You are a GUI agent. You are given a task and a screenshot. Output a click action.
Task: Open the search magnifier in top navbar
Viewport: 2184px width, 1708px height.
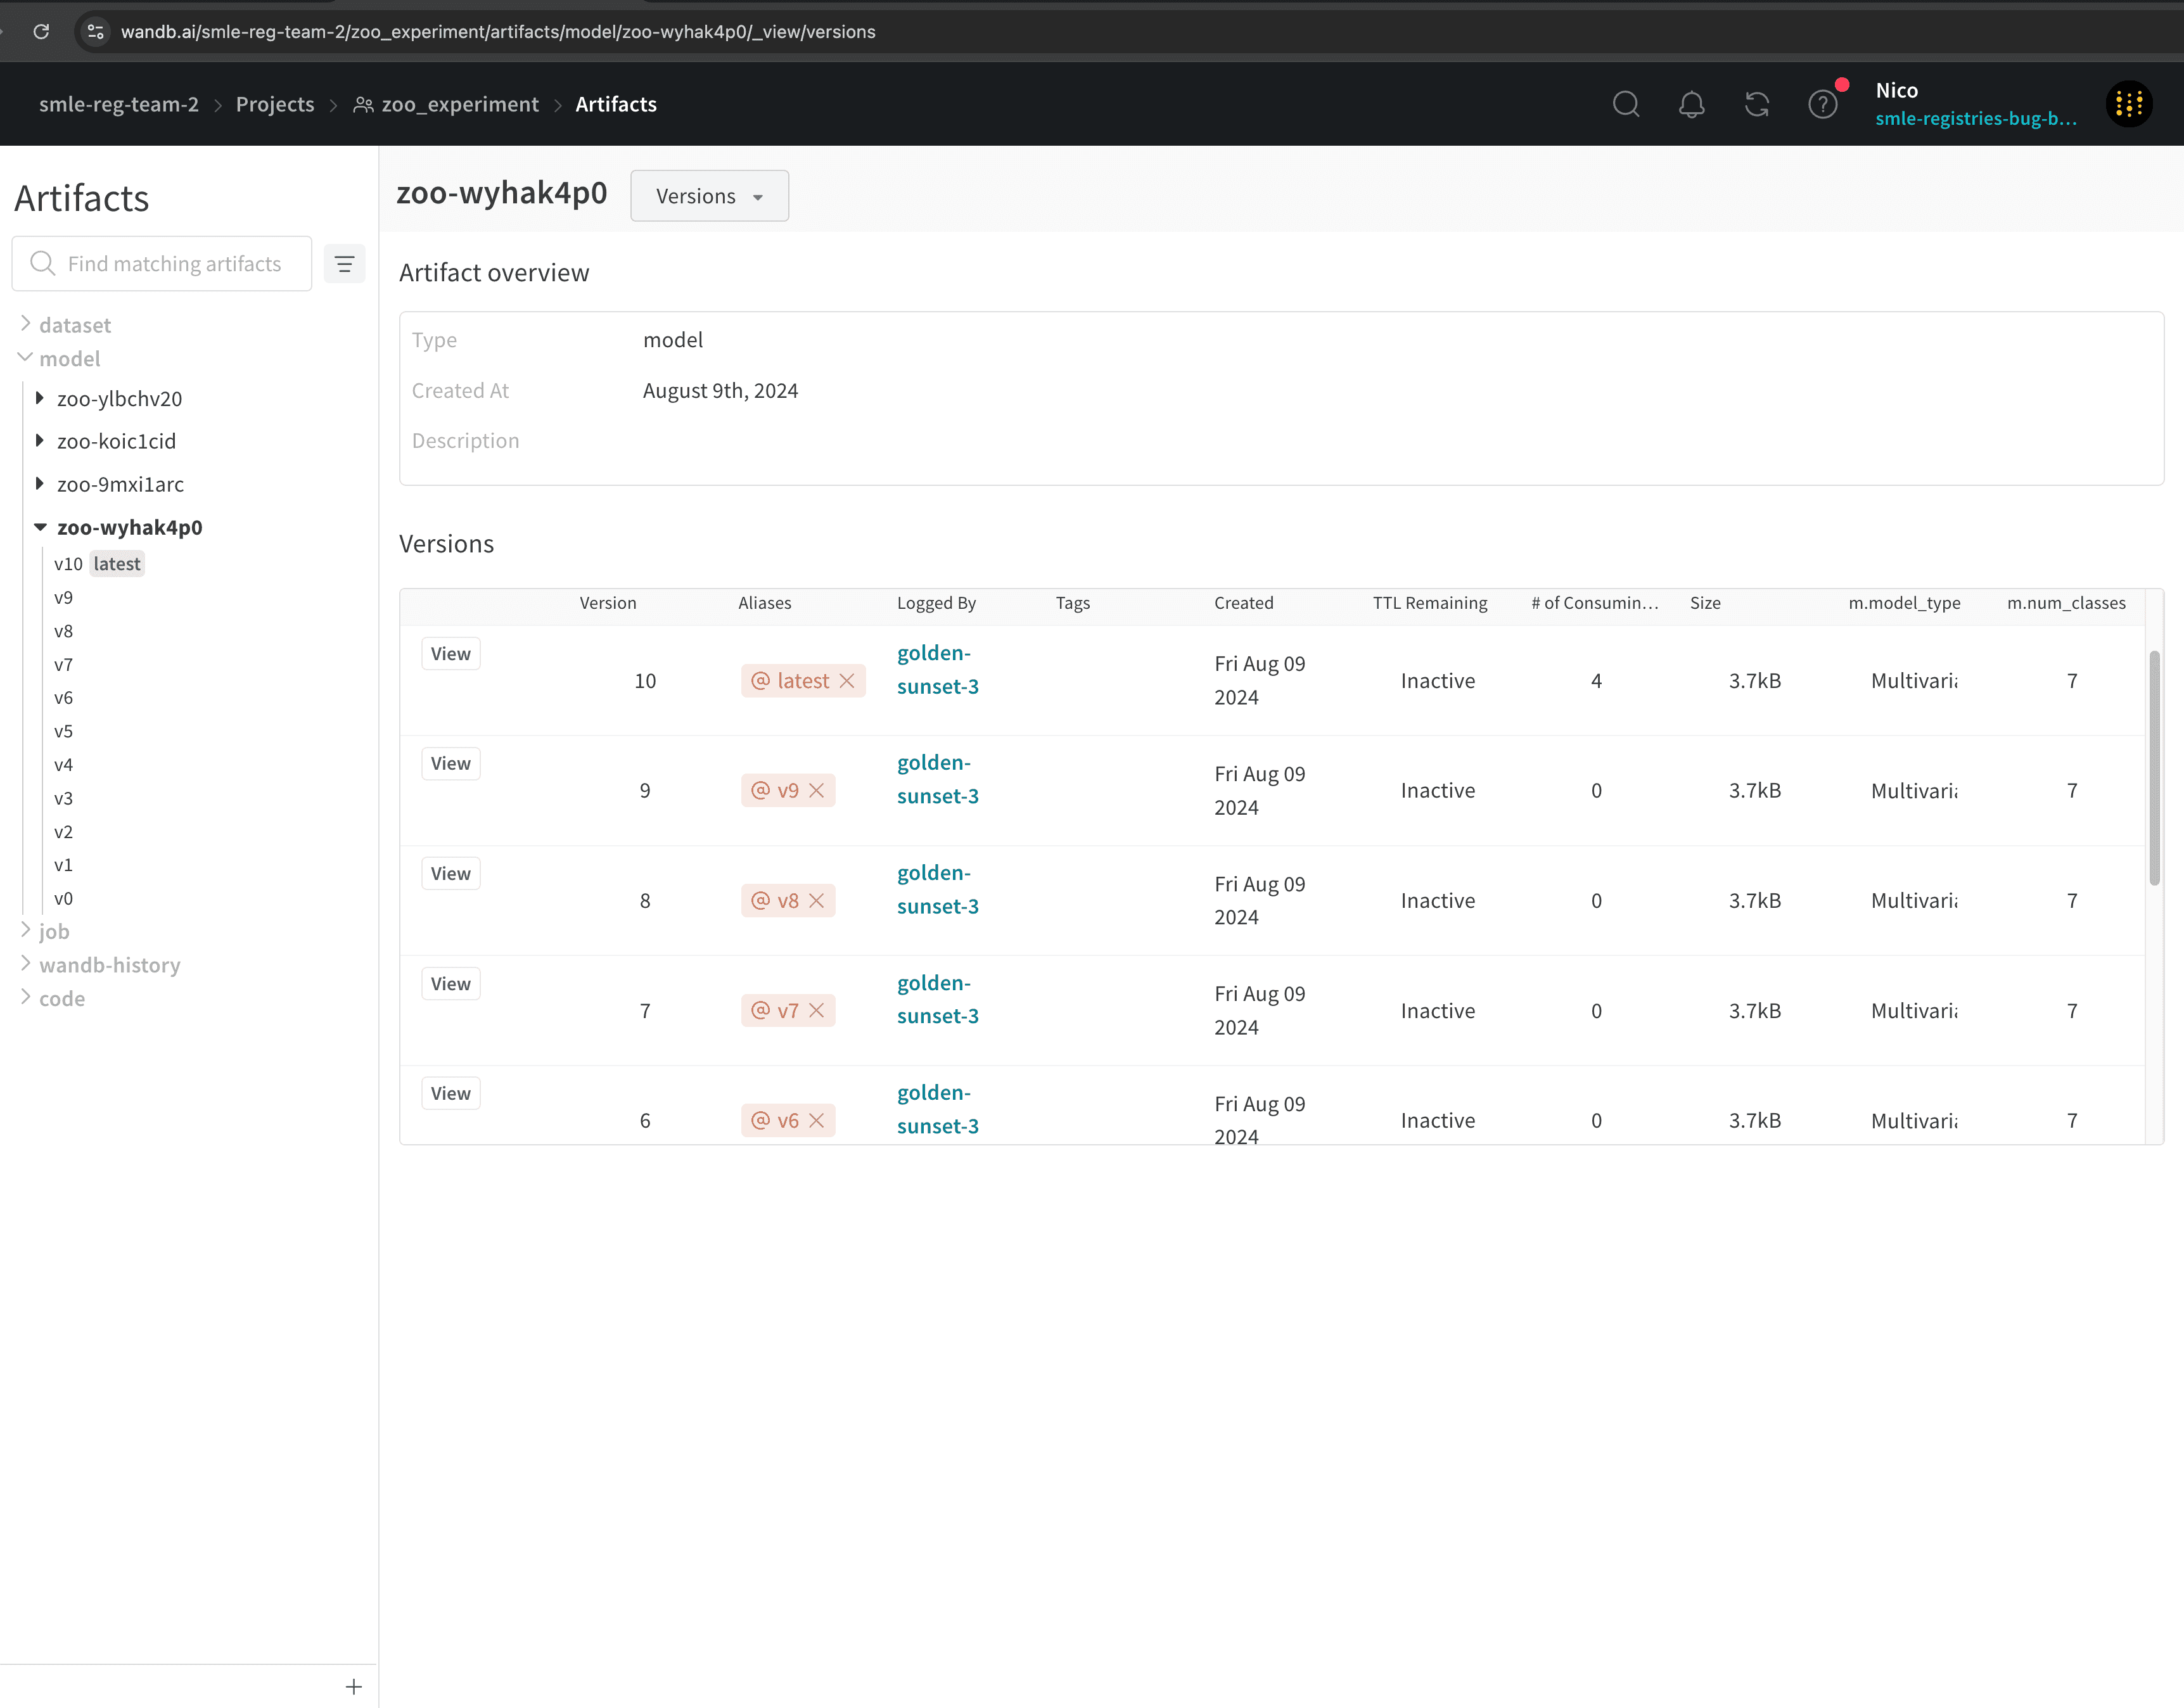1626,104
